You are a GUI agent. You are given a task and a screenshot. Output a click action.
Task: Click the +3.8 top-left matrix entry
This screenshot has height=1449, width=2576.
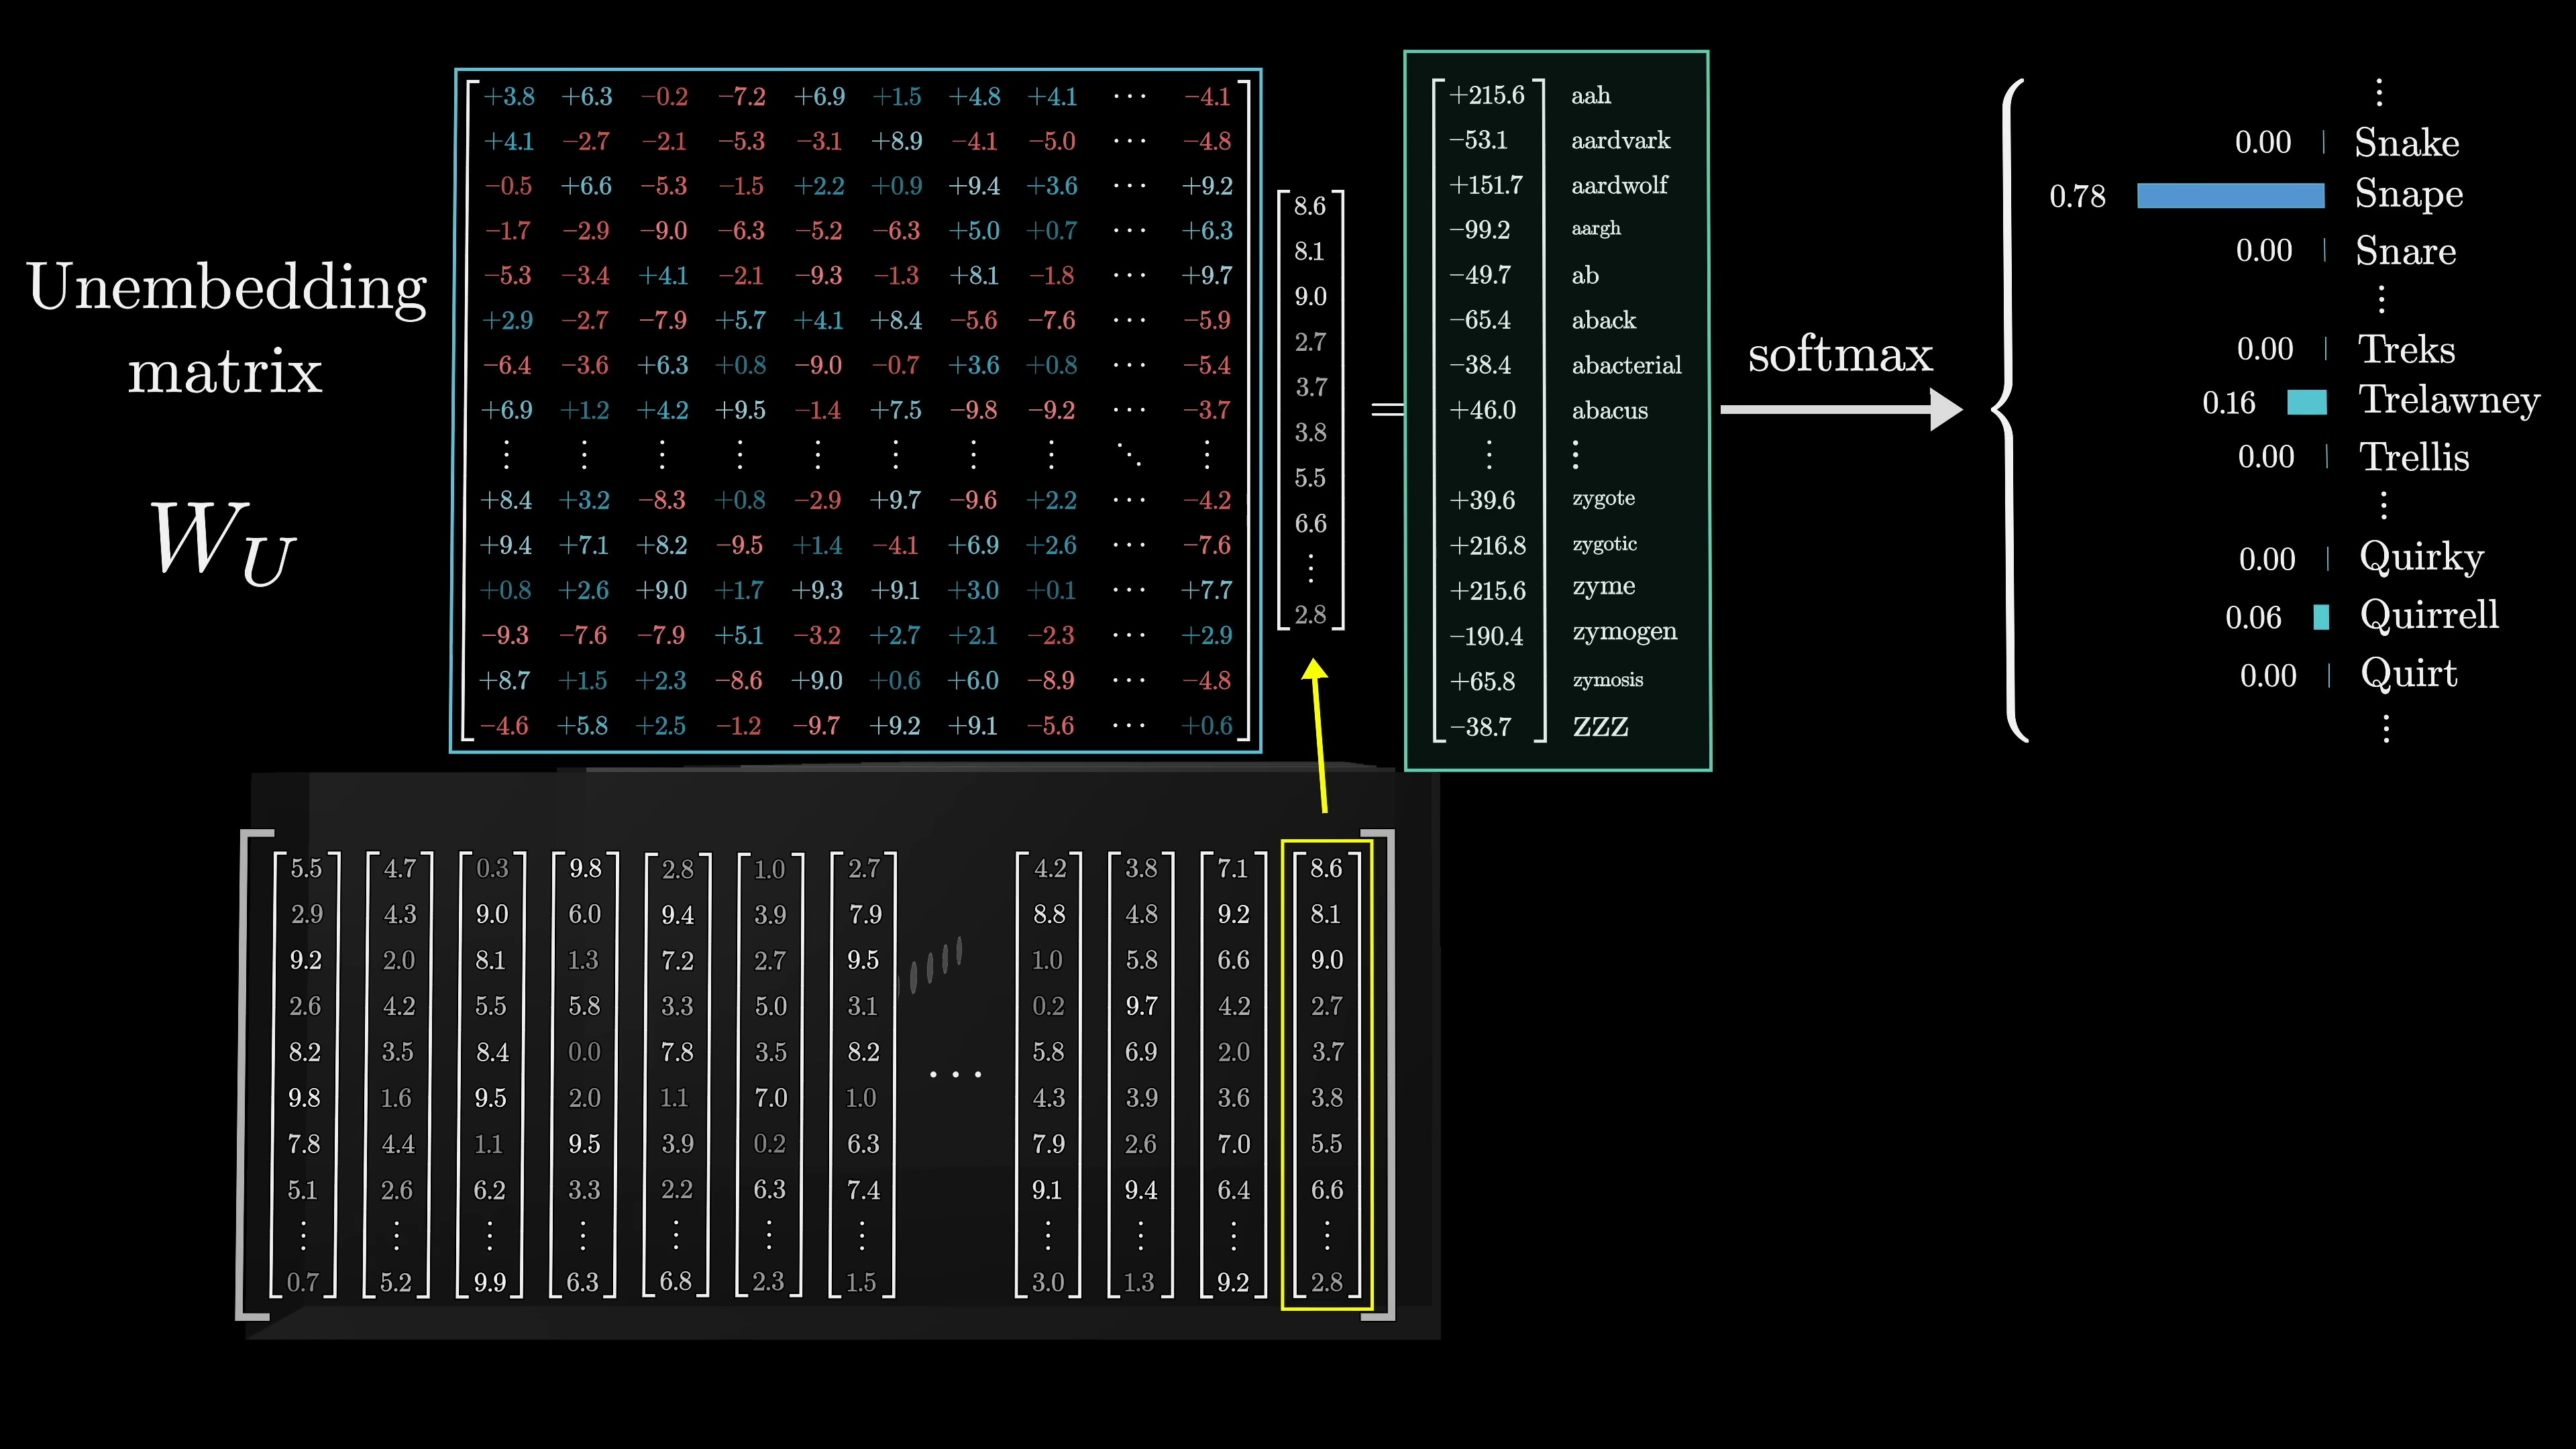point(509,97)
